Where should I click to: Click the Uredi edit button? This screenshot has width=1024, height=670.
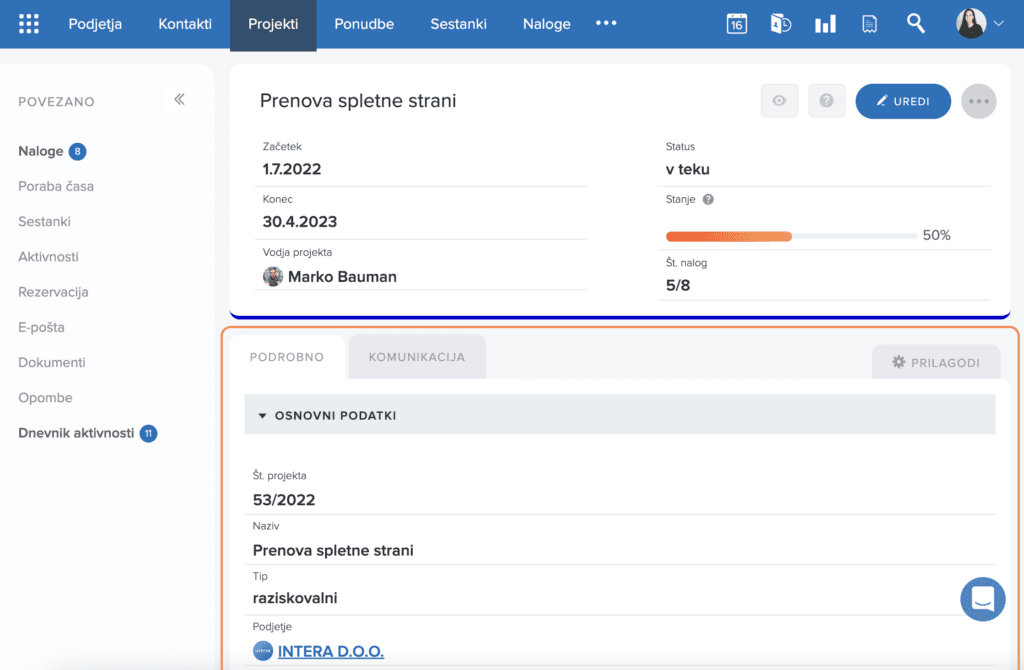903,101
